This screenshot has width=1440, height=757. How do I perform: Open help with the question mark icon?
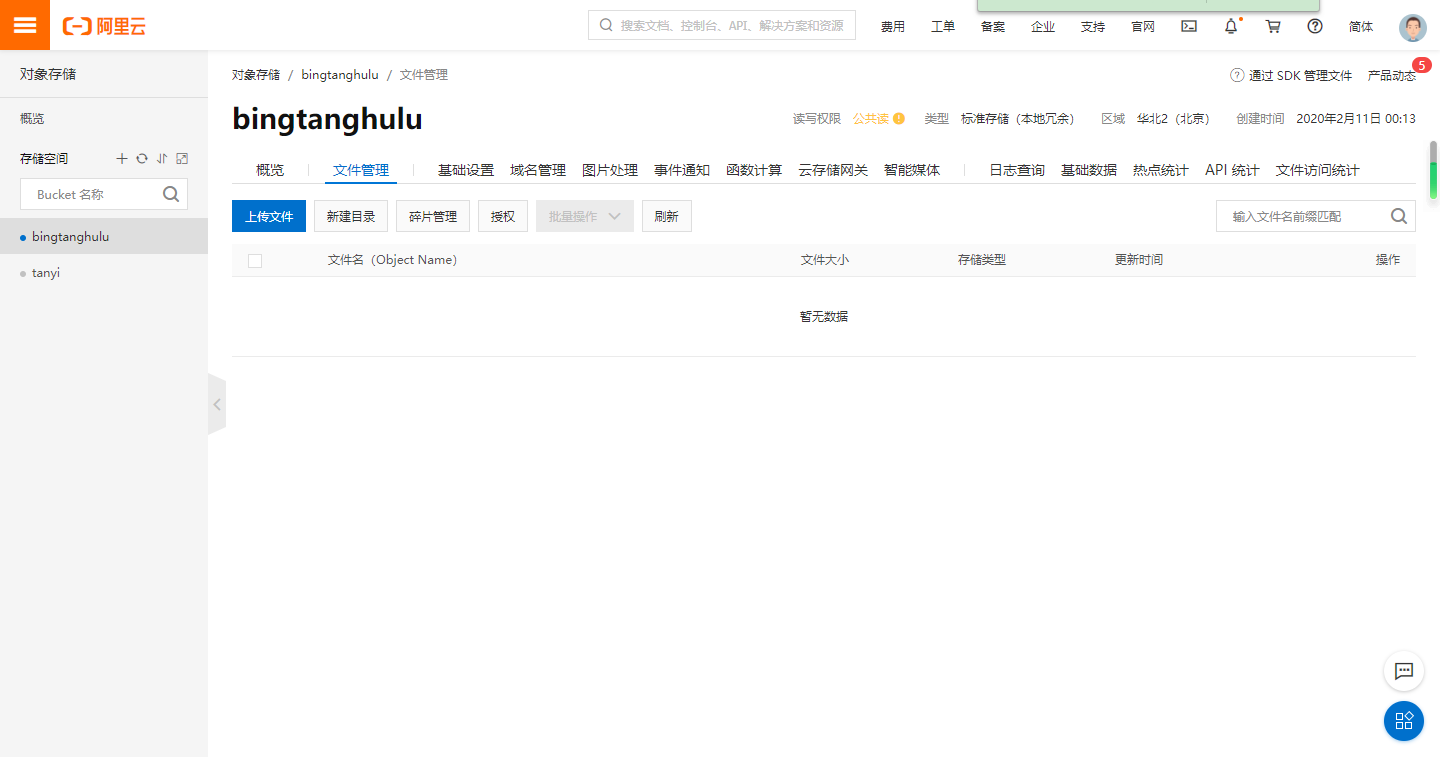click(1314, 26)
